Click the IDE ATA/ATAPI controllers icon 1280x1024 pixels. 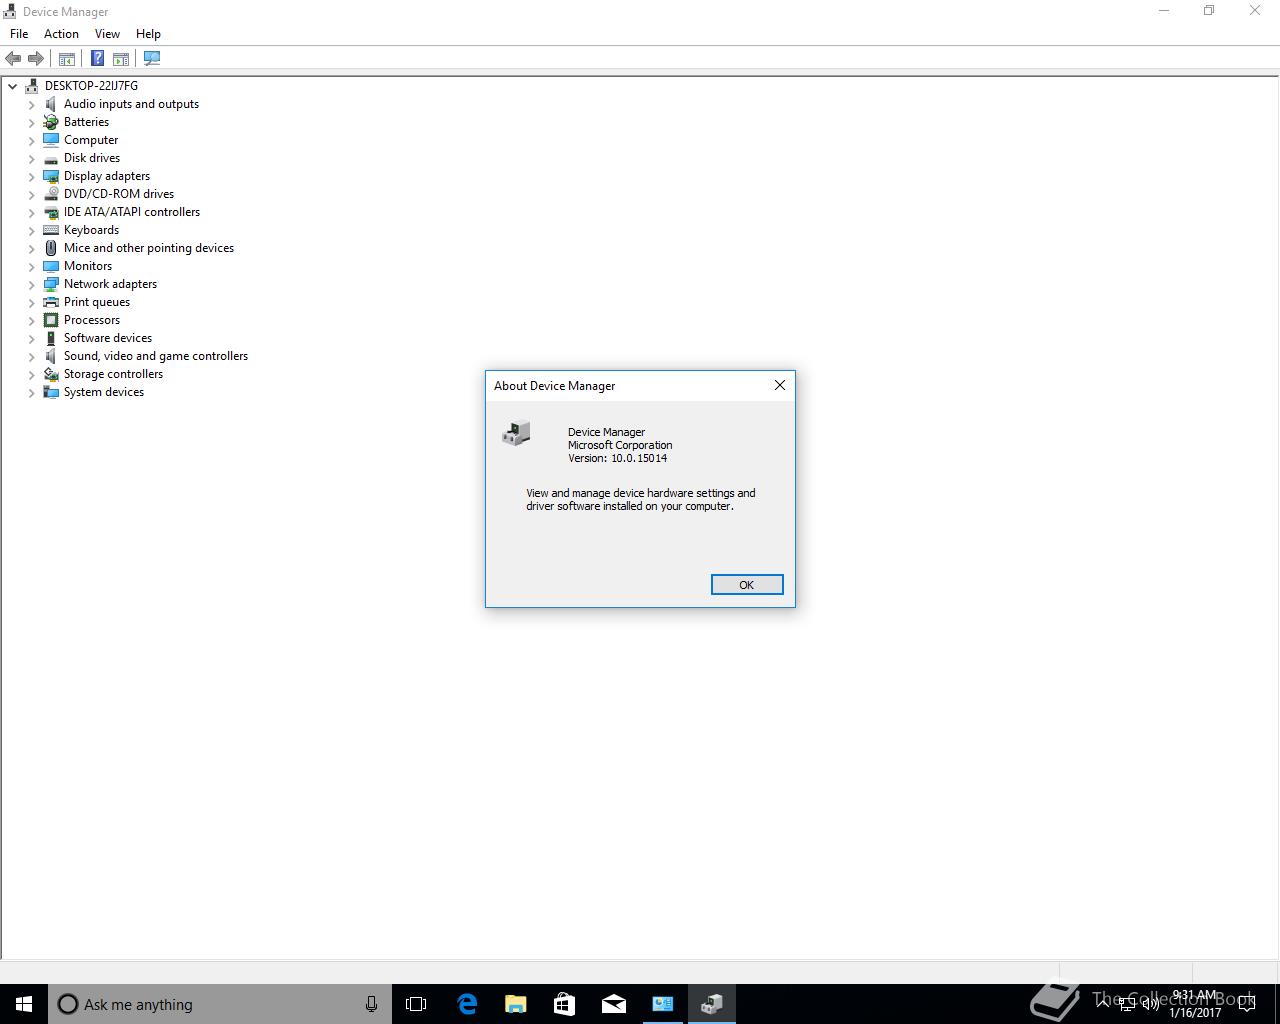click(51, 212)
